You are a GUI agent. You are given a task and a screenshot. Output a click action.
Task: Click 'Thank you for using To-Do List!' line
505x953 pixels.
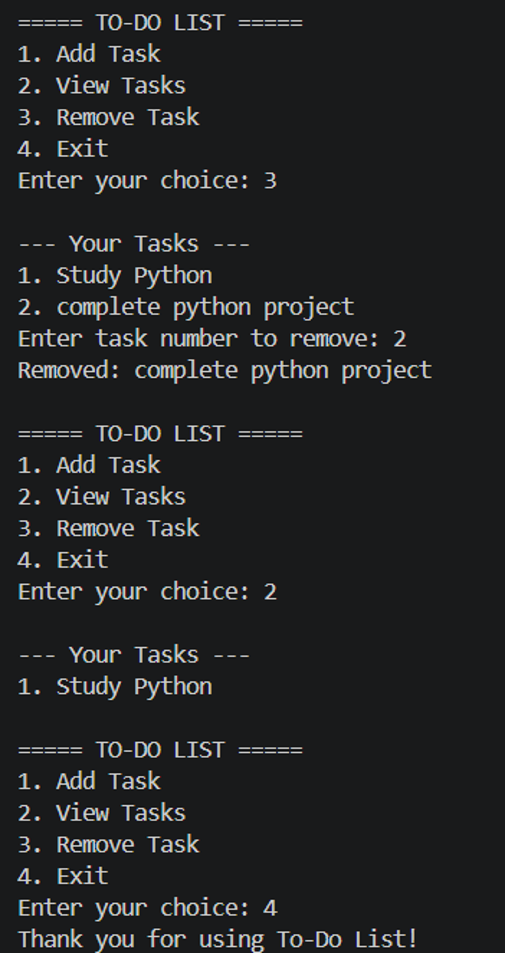click(218, 939)
